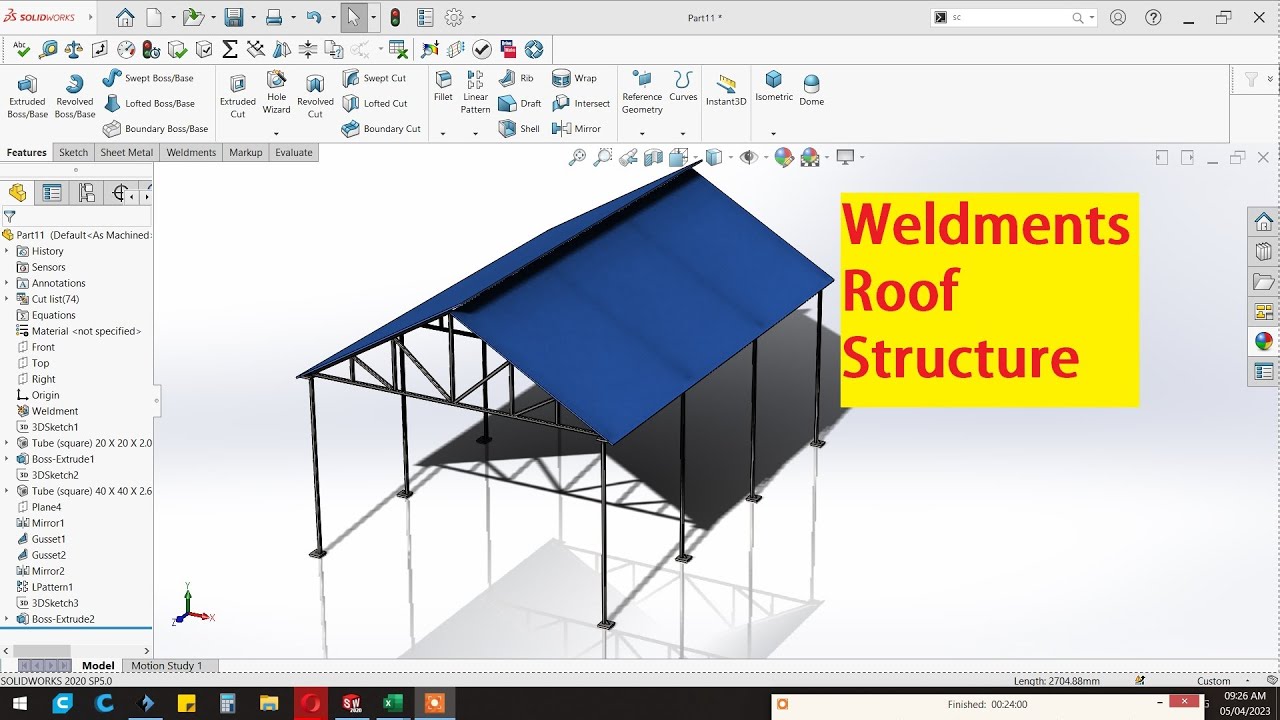Screen dimensions: 1280x720
Task: Select Linear Pattern
Action: click(x=475, y=93)
